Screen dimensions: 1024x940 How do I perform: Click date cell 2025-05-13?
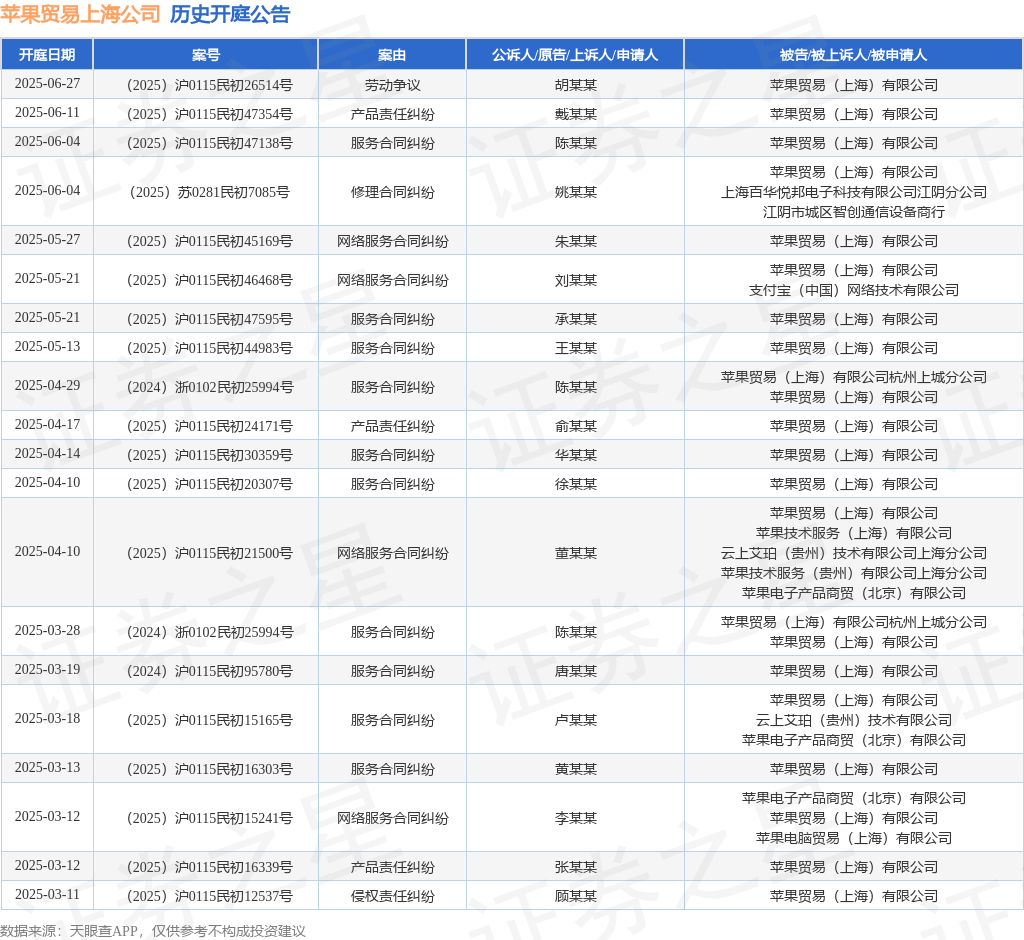click(x=47, y=346)
